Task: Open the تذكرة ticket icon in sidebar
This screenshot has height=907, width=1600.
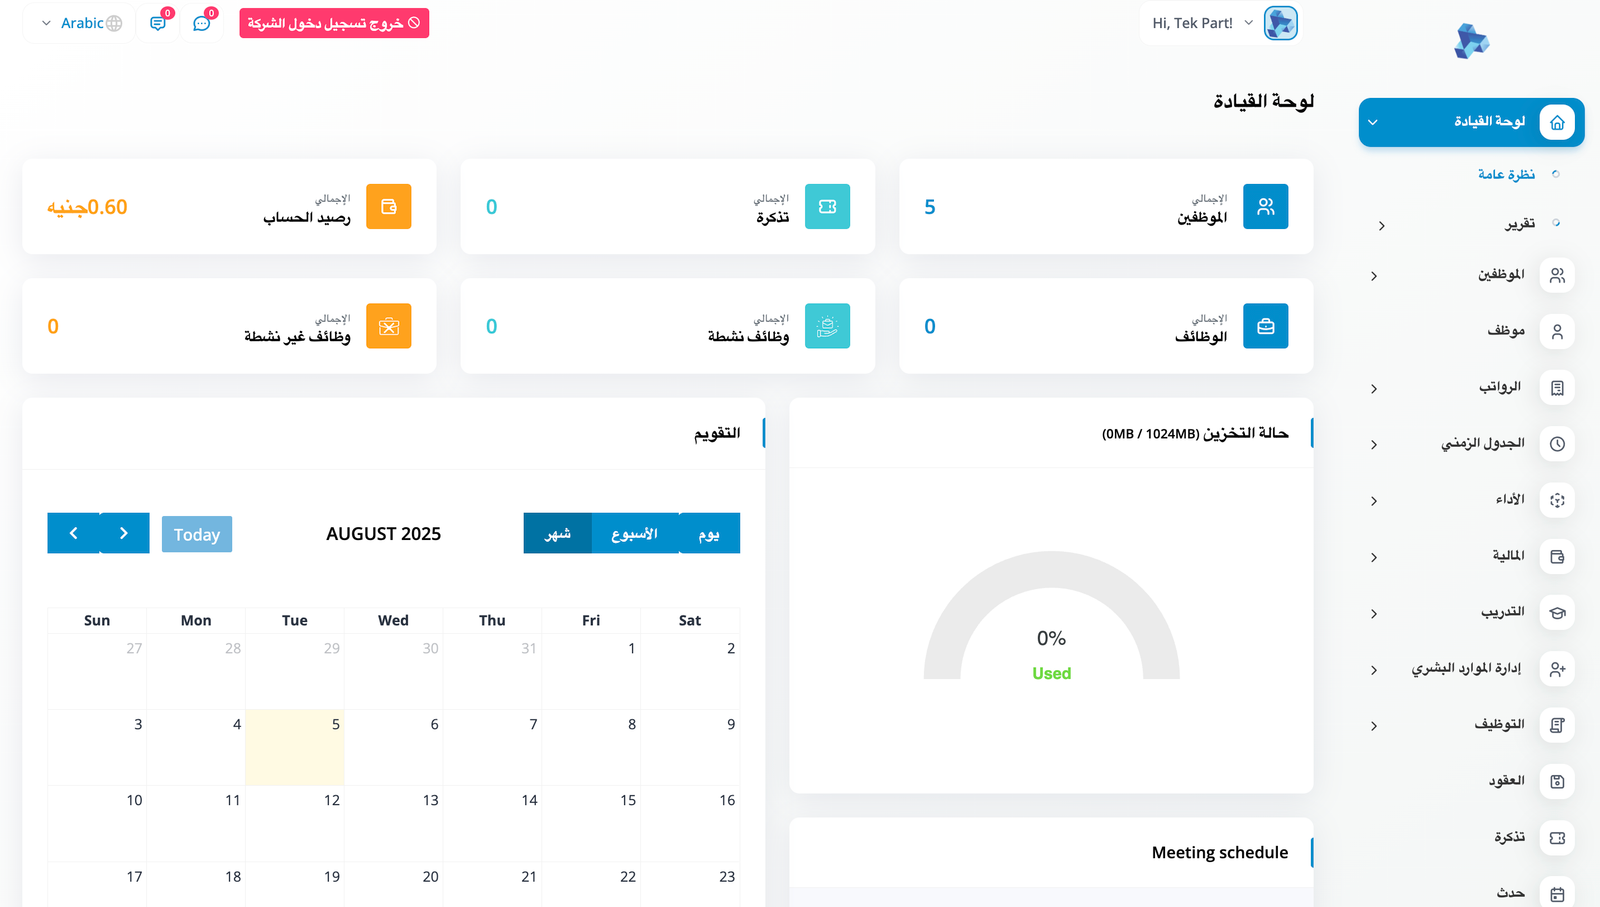Action: click(x=1557, y=838)
